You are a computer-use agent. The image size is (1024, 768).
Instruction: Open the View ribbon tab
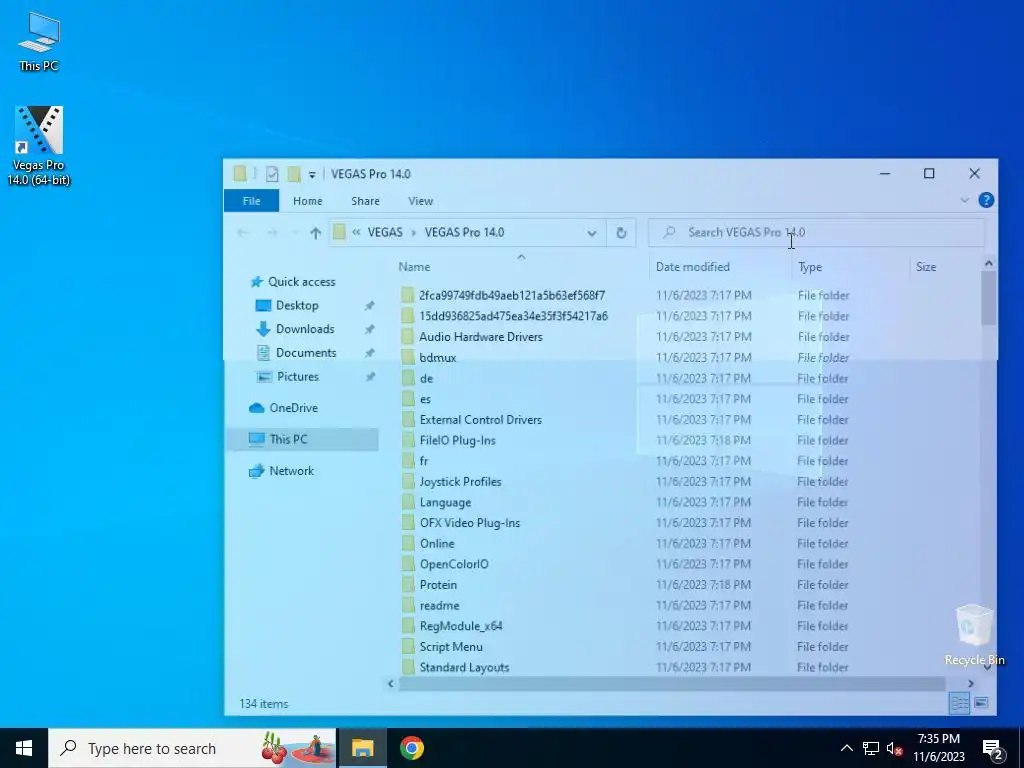421,201
